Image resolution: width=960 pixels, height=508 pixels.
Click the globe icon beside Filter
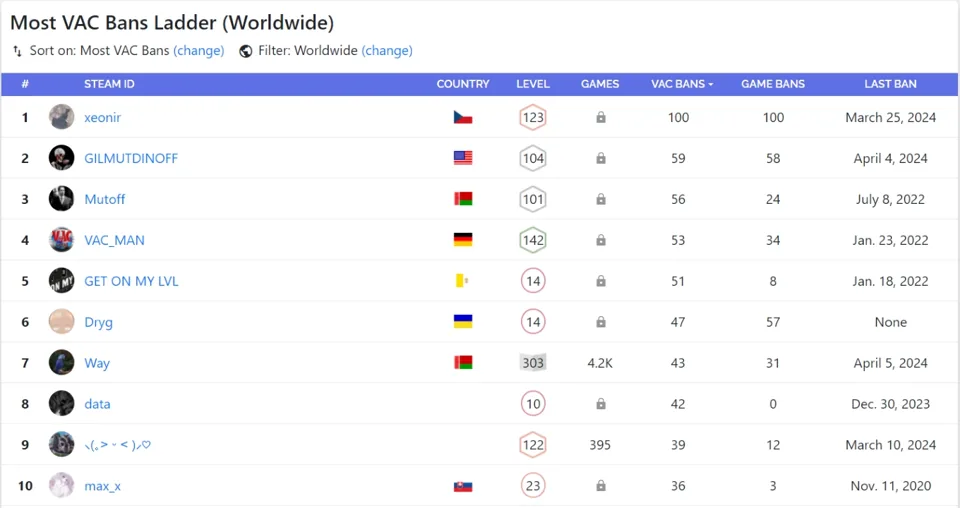(x=246, y=51)
